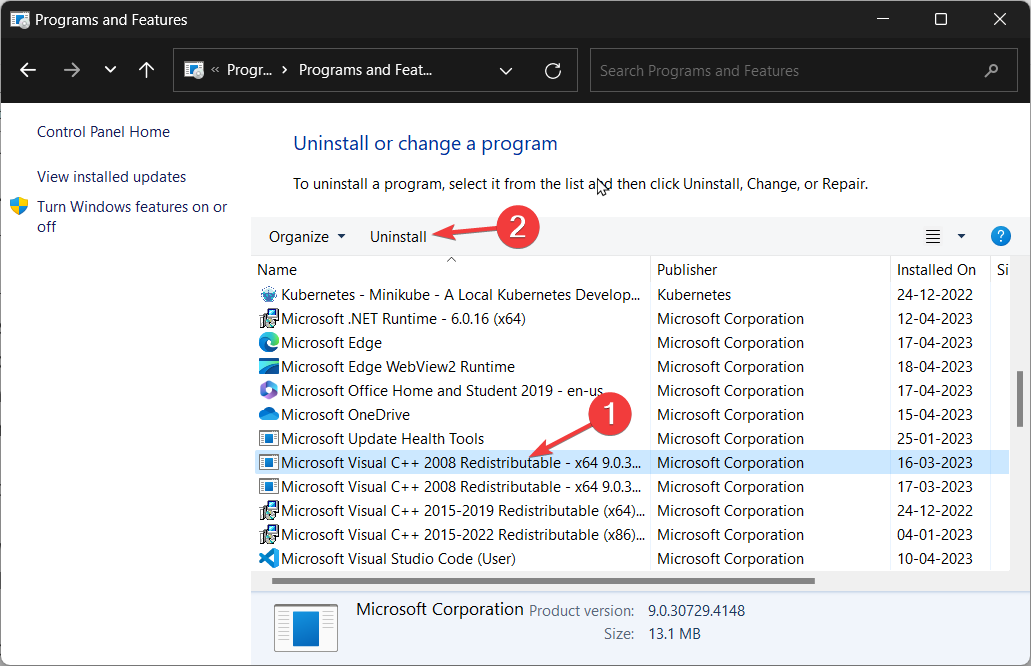
Task: Open the blue Help icon
Action: pyautogui.click(x=1000, y=236)
